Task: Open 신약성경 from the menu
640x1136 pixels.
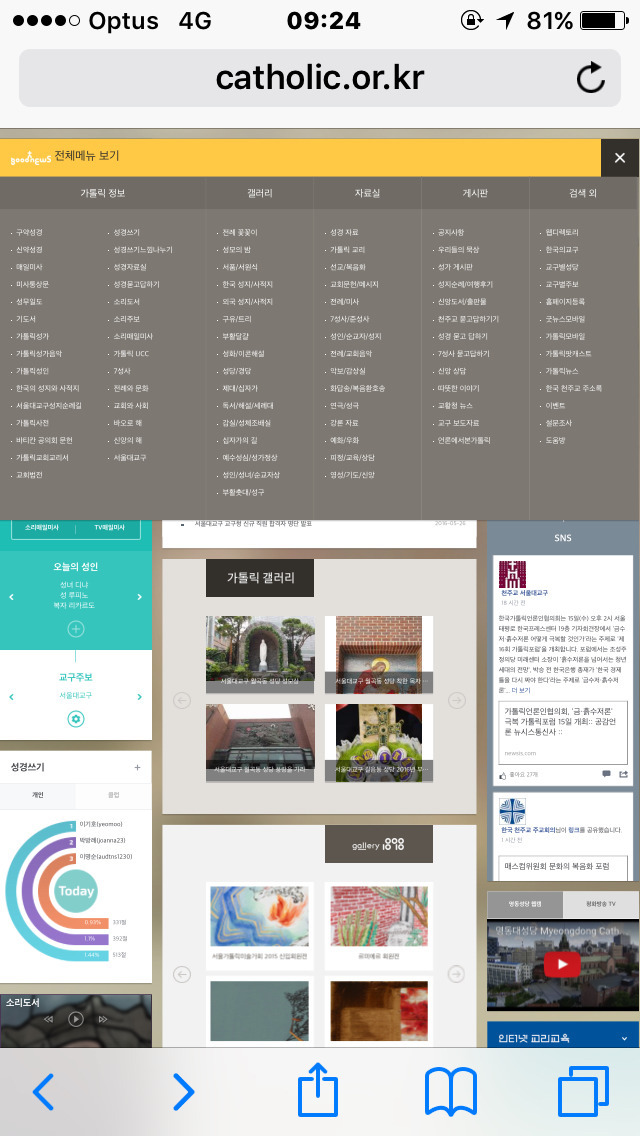Action: [29, 250]
